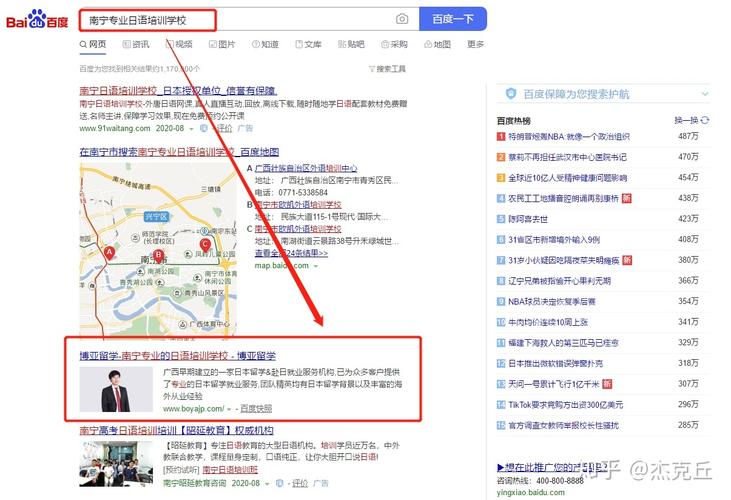The image size is (731, 500).
Task: Switch to the 视频 tab
Action: coord(179,44)
